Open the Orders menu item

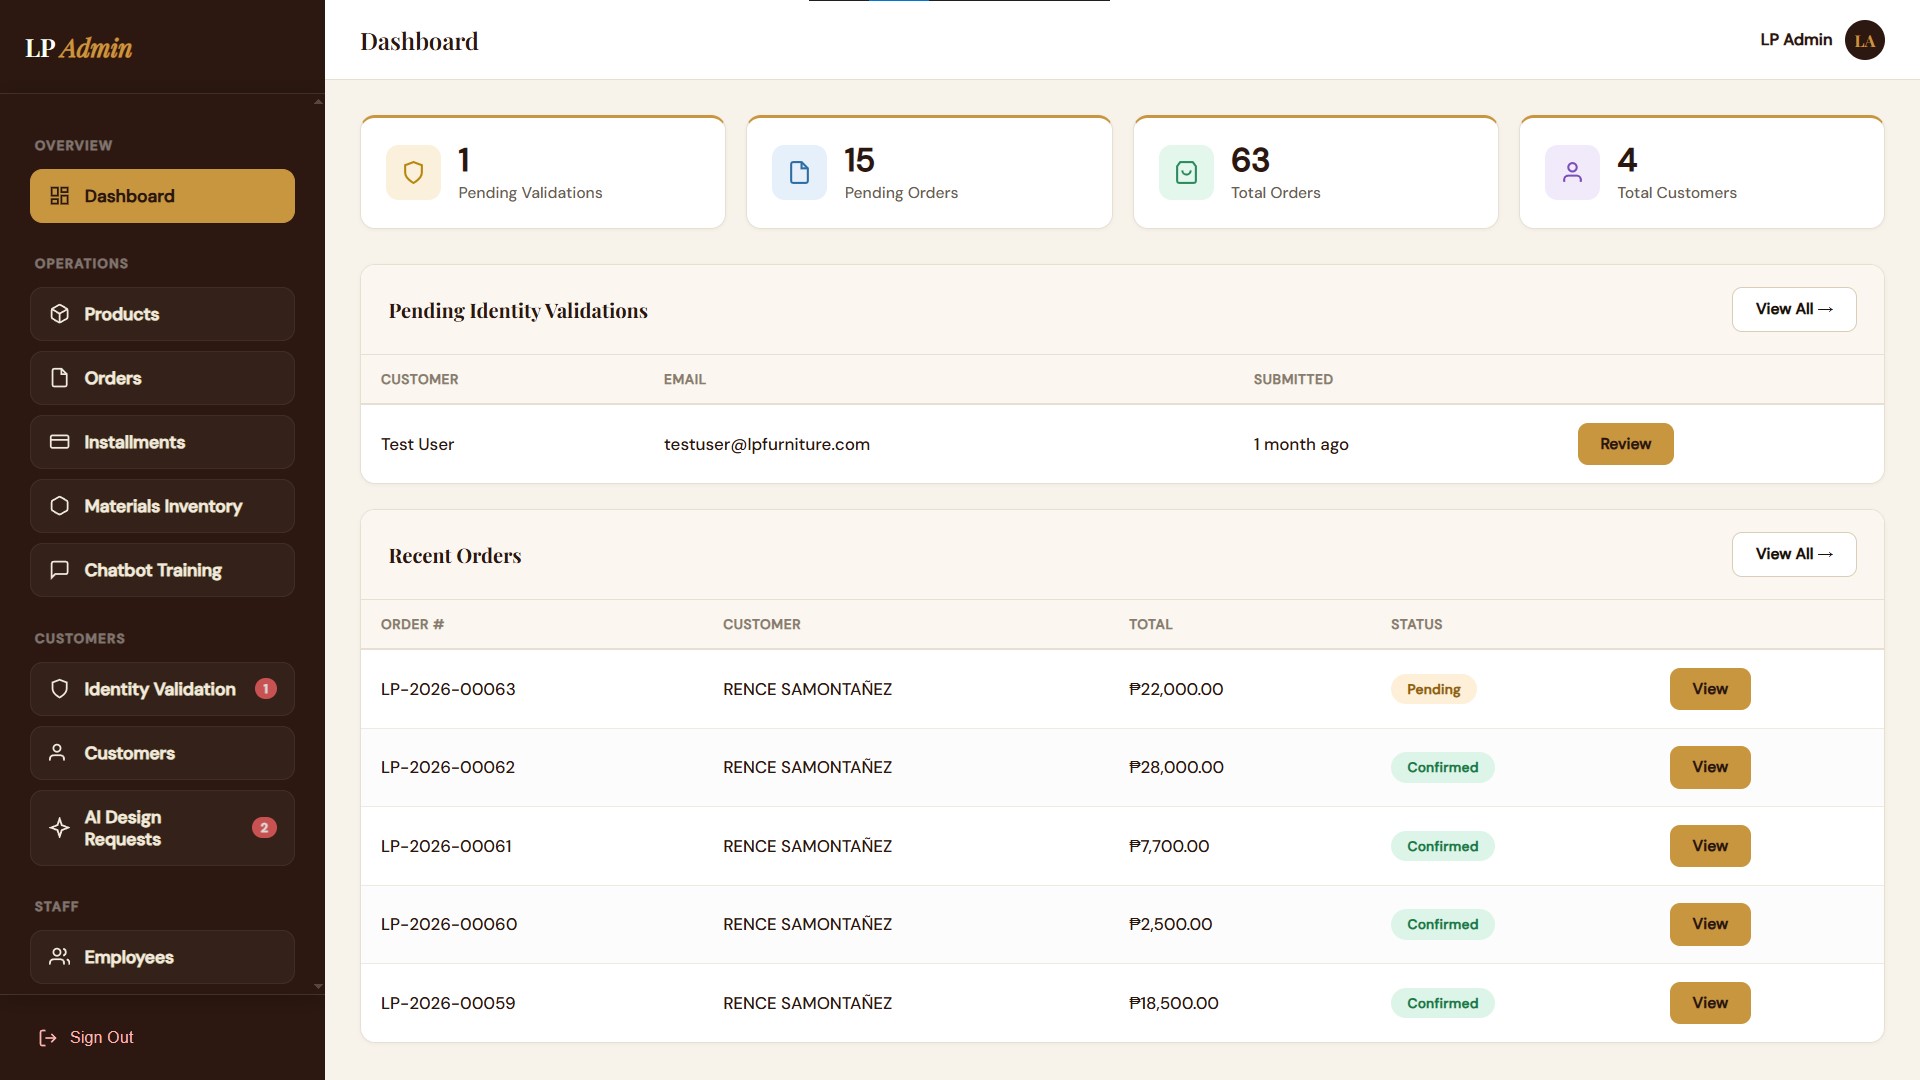click(x=162, y=378)
